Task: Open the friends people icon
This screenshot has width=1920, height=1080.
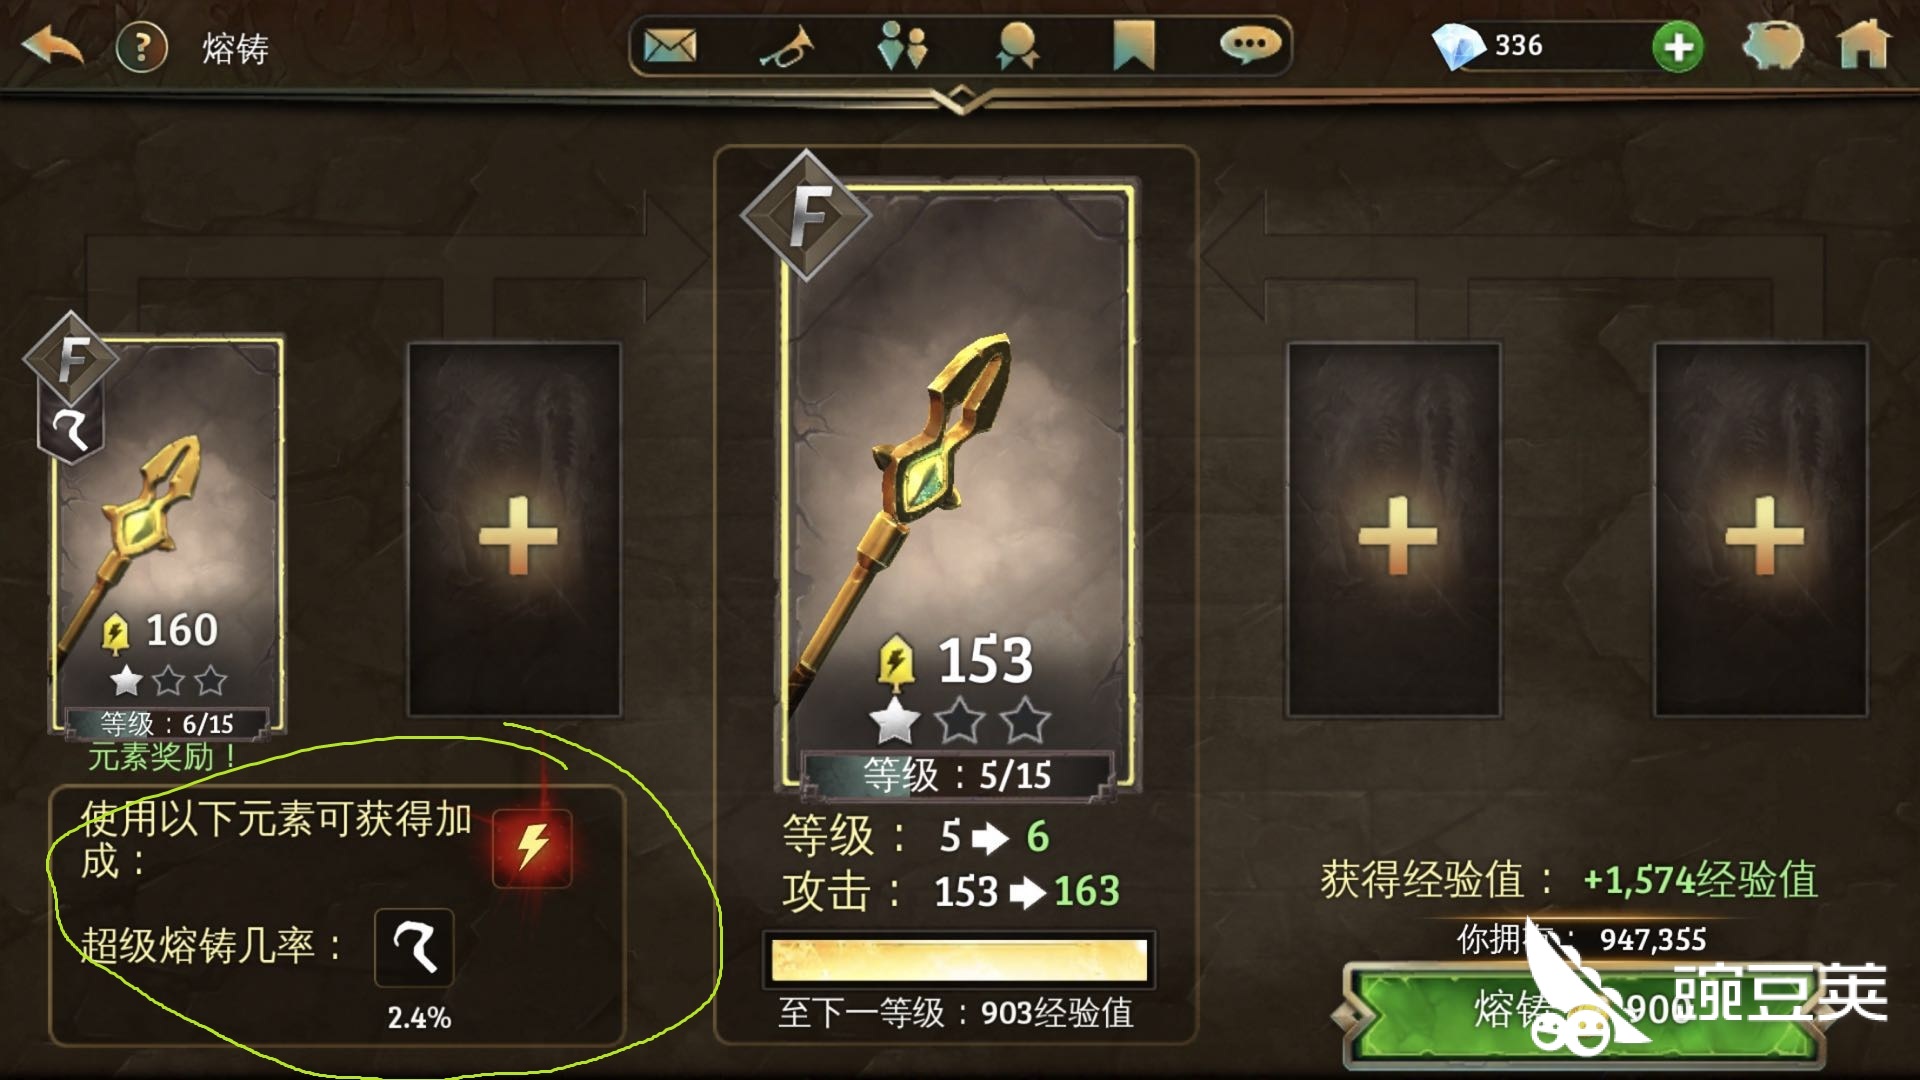Action: coord(901,46)
